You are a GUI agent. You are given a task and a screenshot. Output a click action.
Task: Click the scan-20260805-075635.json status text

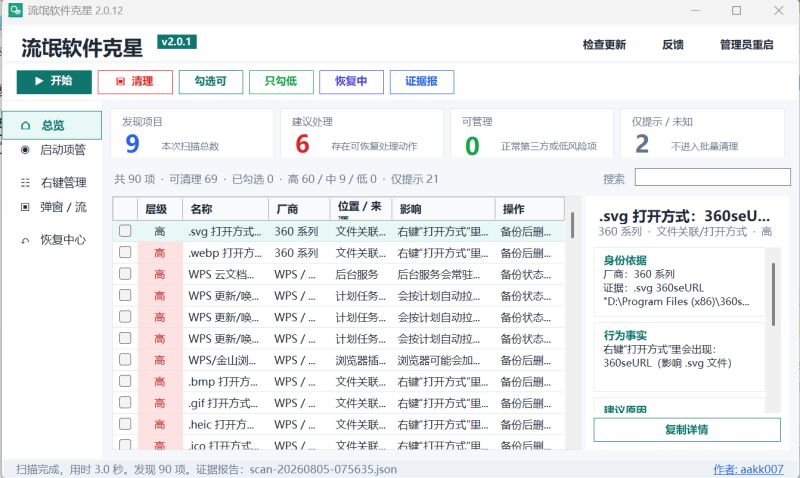323,469
